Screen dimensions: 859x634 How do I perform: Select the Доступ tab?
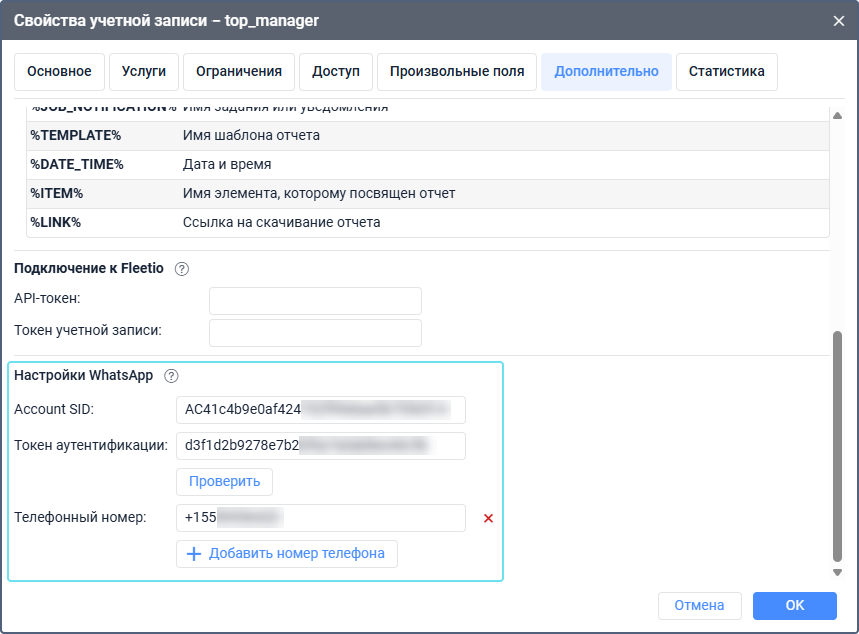click(336, 72)
